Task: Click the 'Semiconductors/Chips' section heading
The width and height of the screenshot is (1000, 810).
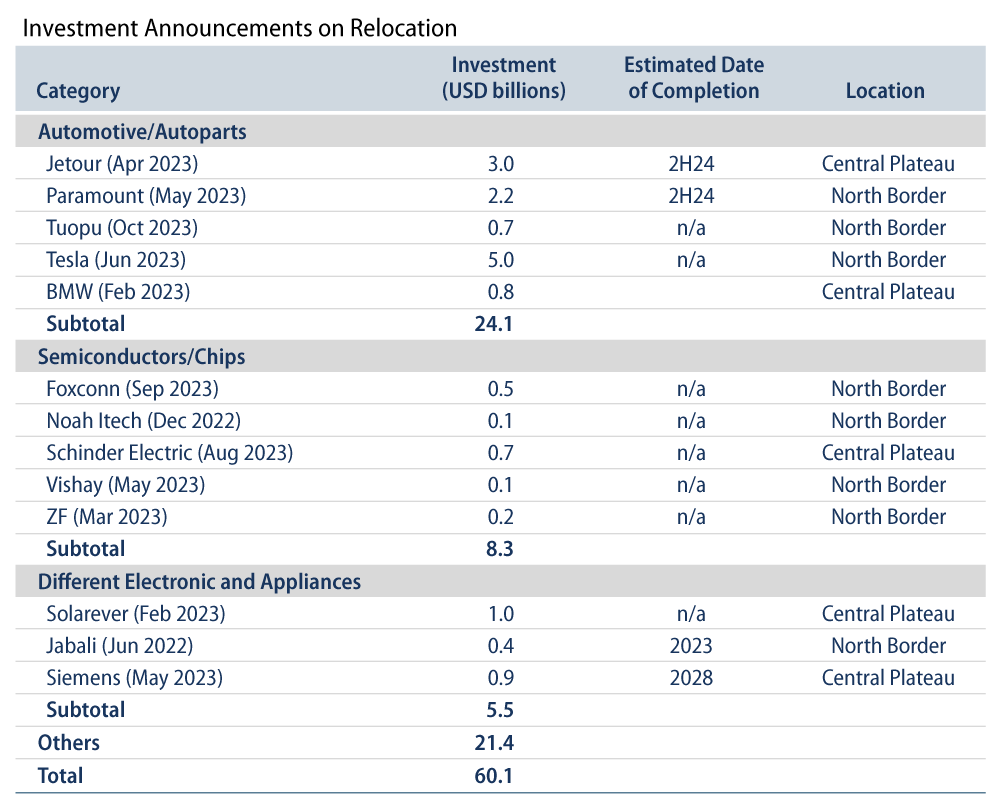Action: 142,357
